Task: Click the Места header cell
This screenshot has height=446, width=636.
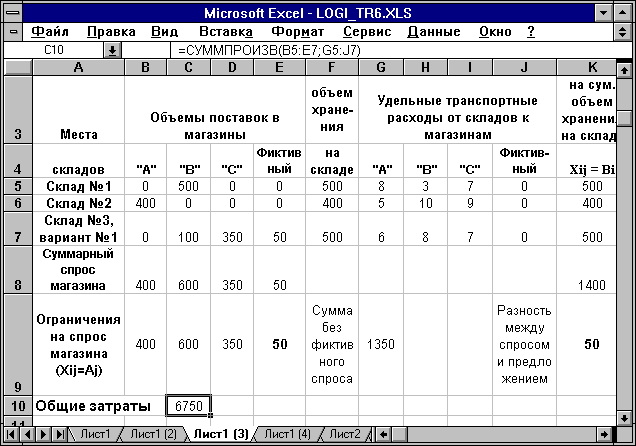Action: point(79,109)
